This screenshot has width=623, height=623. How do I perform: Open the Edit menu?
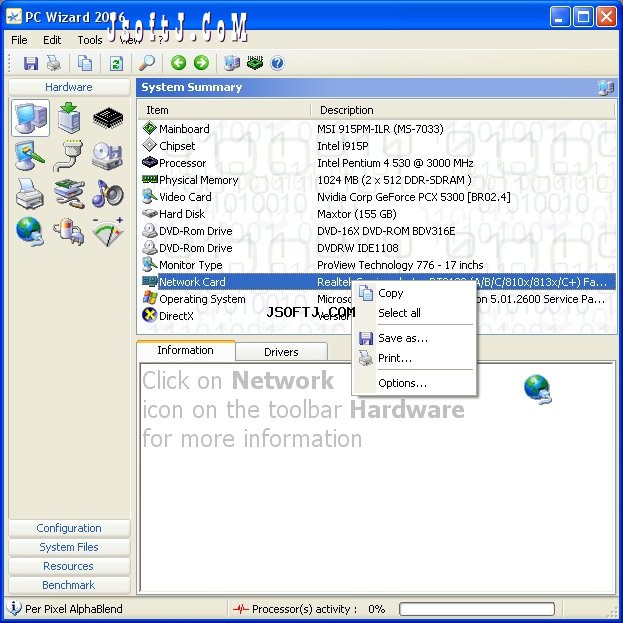[x=52, y=40]
